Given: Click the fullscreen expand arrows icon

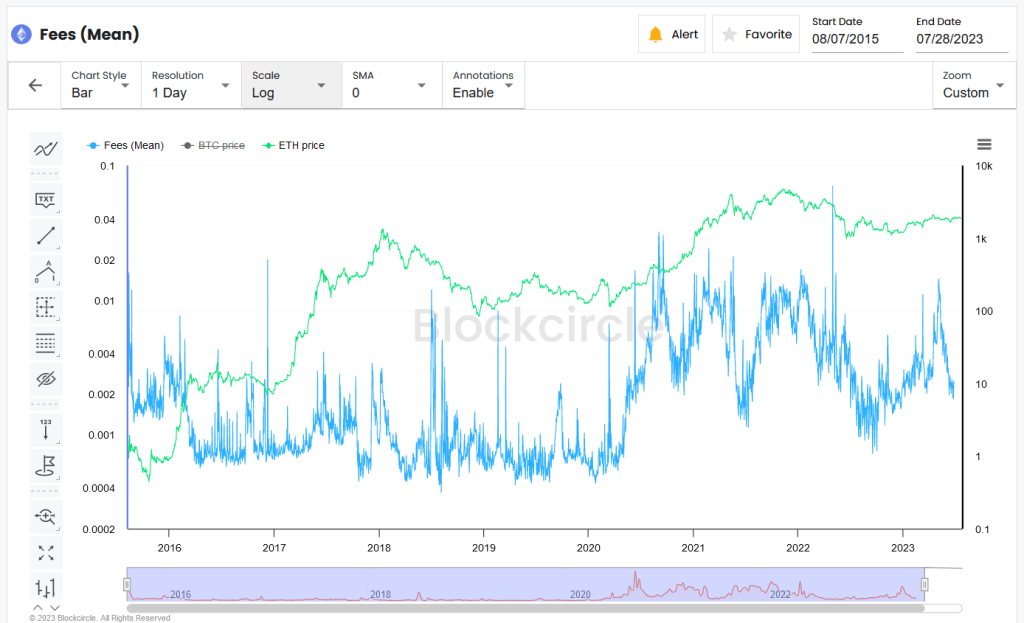Looking at the screenshot, I should coord(45,552).
